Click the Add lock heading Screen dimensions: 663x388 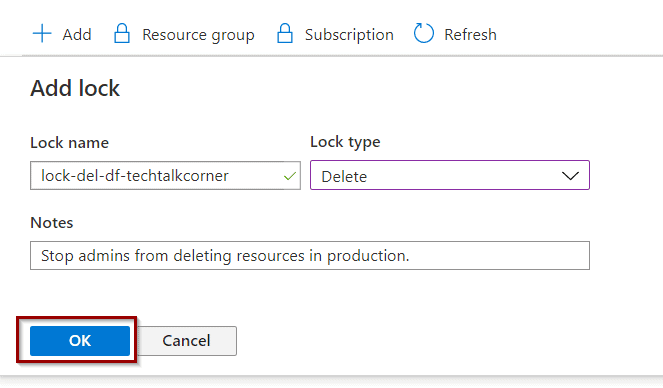coord(75,88)
